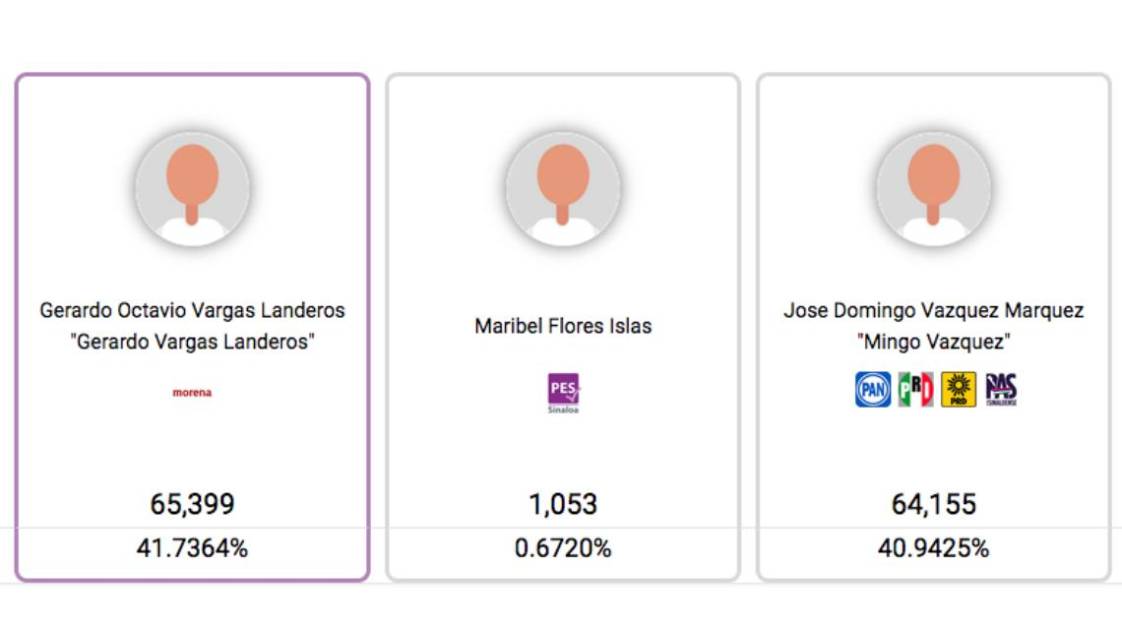Image resolution: width=1122 pixels, height=630 pixels.
Task: Select the 1,053 vote count
Action: (563, 503)
